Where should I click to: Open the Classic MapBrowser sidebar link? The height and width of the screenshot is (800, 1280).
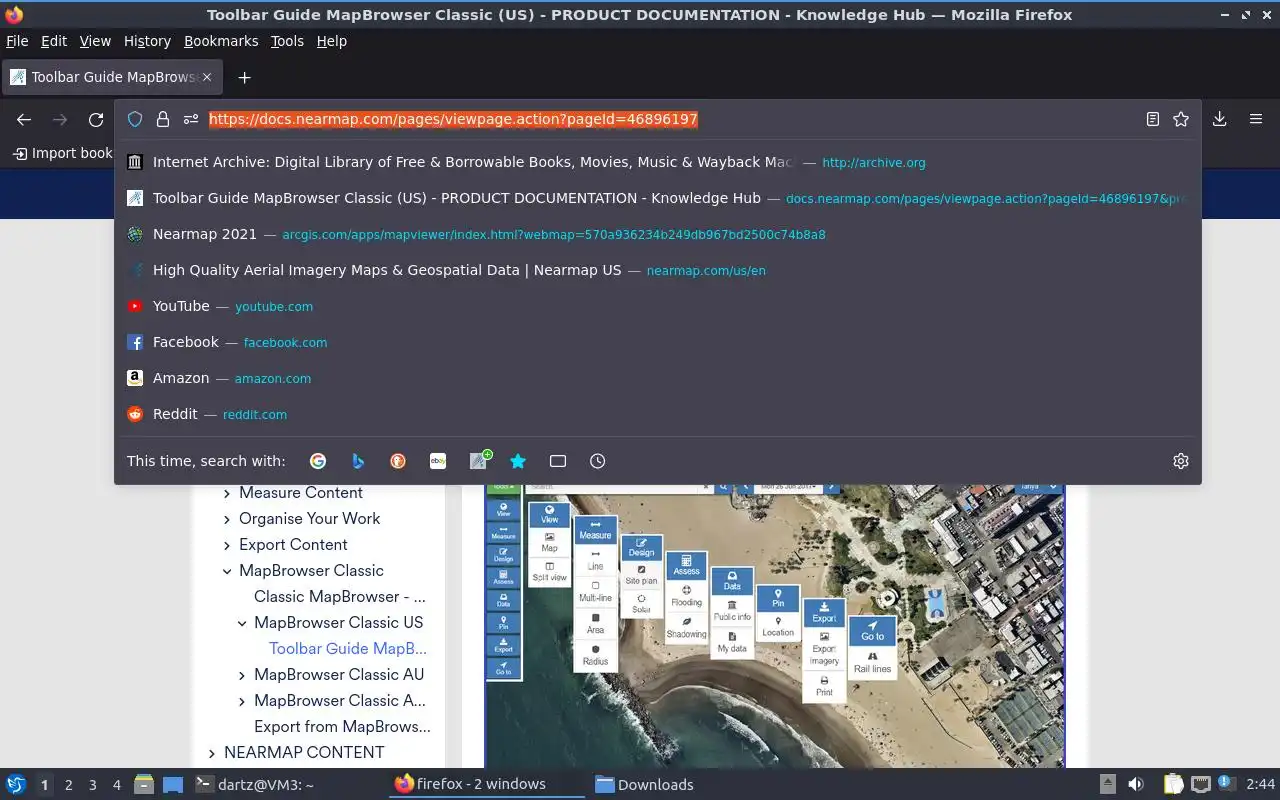[x=340, y=597]
